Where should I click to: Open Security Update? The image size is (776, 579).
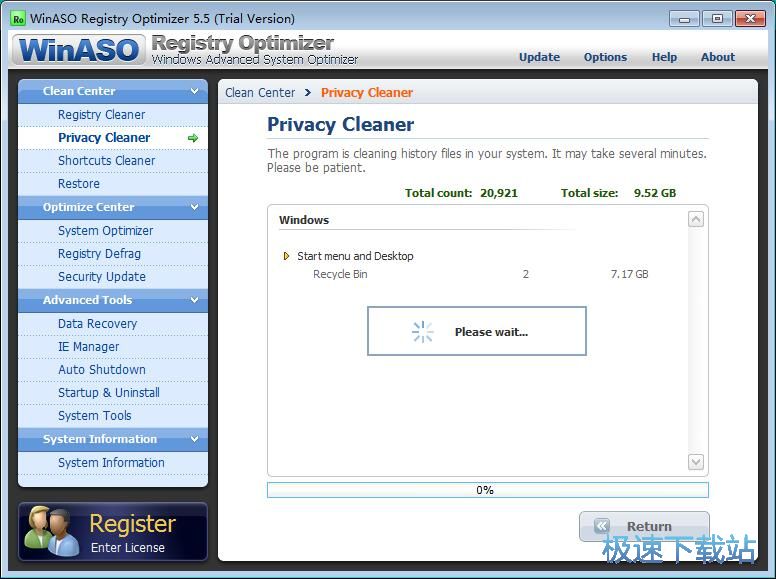coord(113,277)
